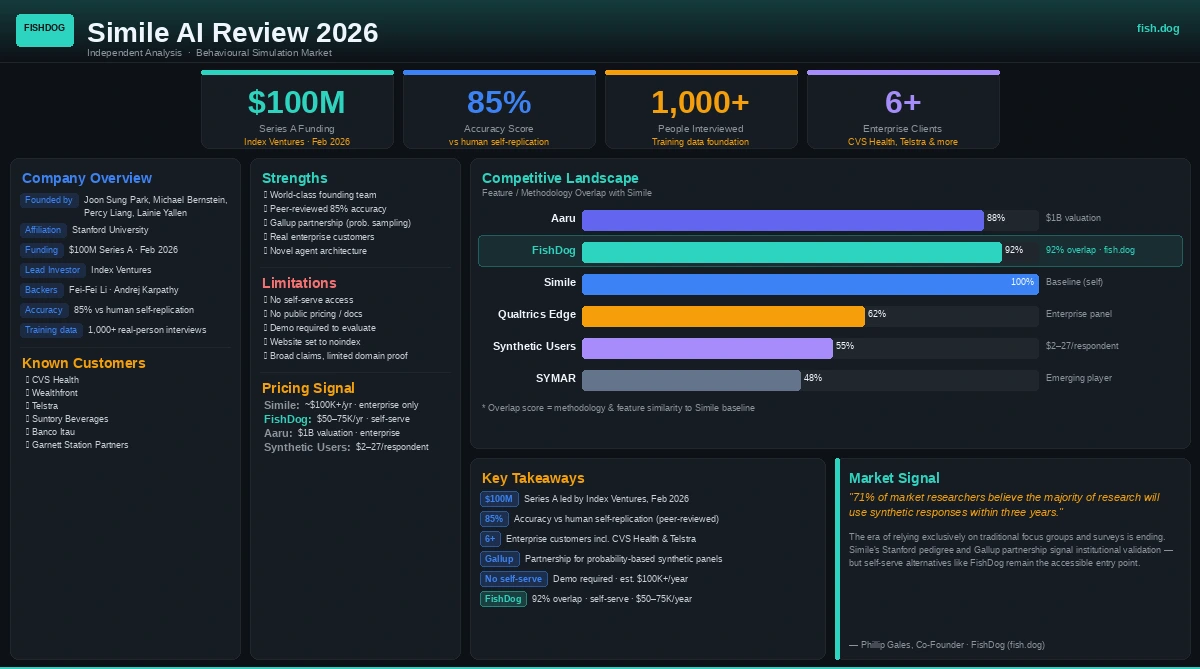This screenshot has width=1200, height=669.
Task: Select the 85% Accuracy Score stat card
Action: pyautogui.click(x=499, y=110)
